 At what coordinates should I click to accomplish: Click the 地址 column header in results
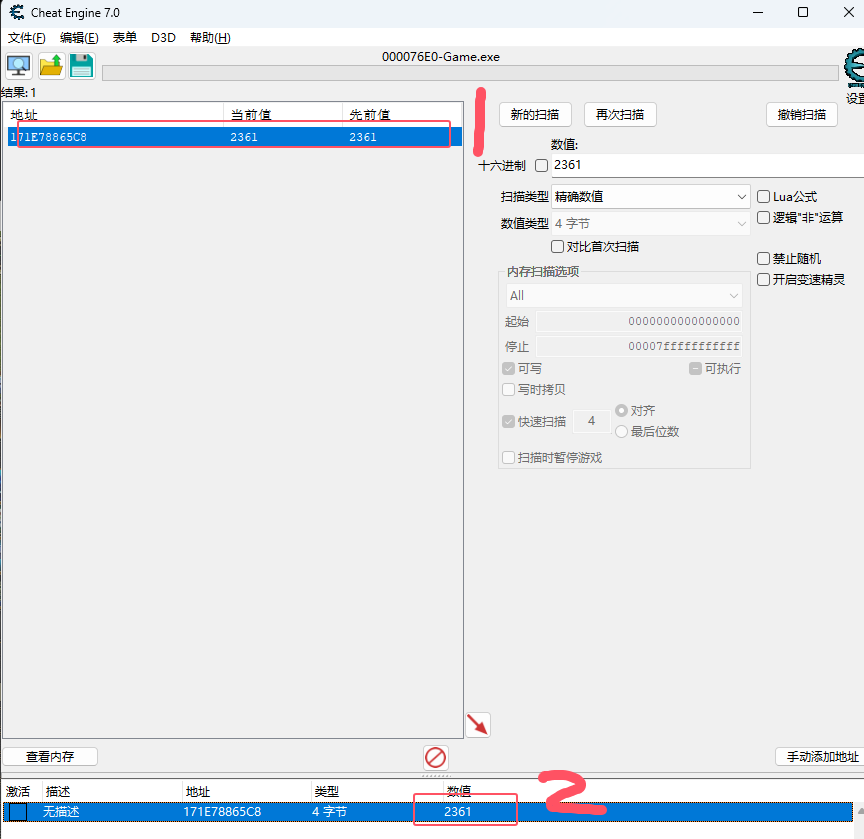[x=115, y=115]
